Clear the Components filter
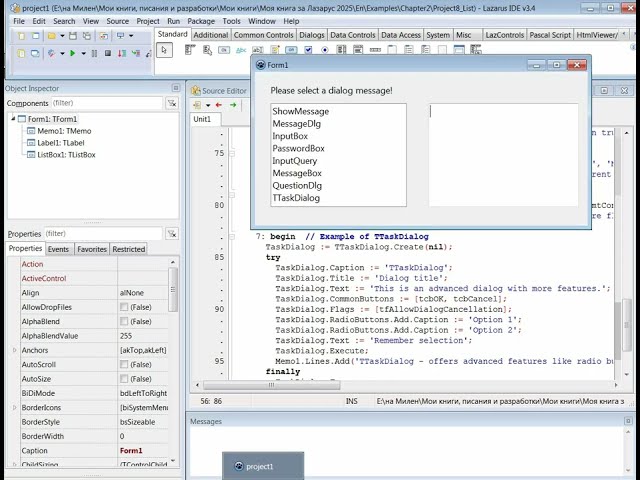This screenshot has height=480, width=640. [172, 103]
